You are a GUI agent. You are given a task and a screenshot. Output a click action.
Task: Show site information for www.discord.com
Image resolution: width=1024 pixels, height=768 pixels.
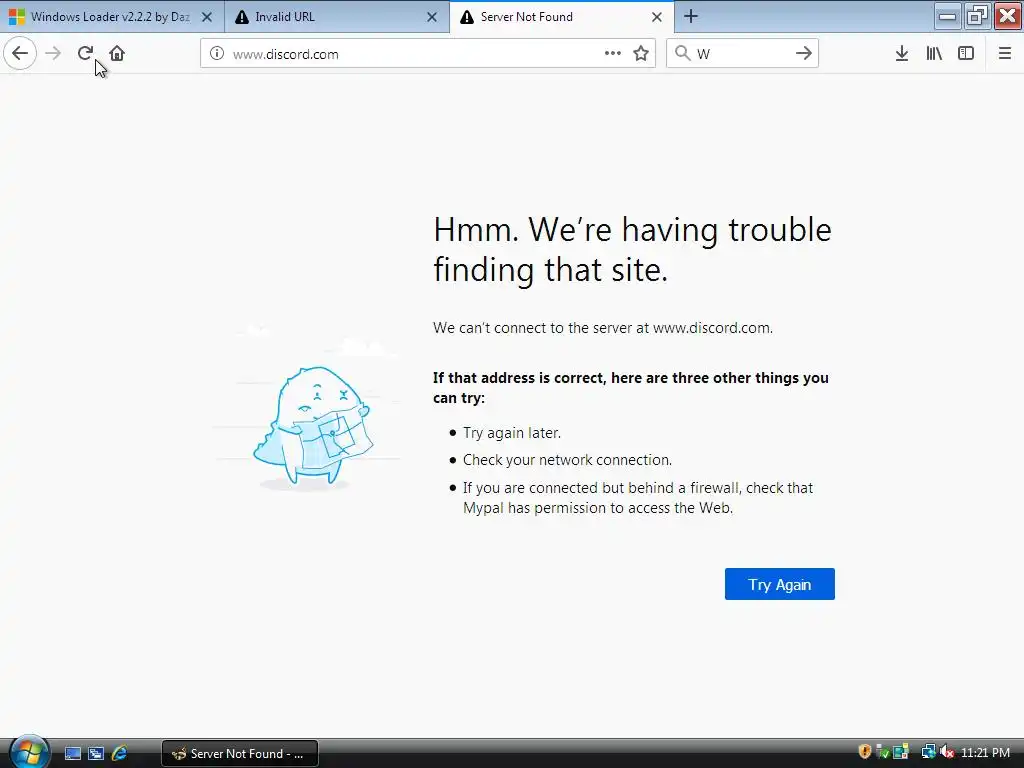coord(217,54)
